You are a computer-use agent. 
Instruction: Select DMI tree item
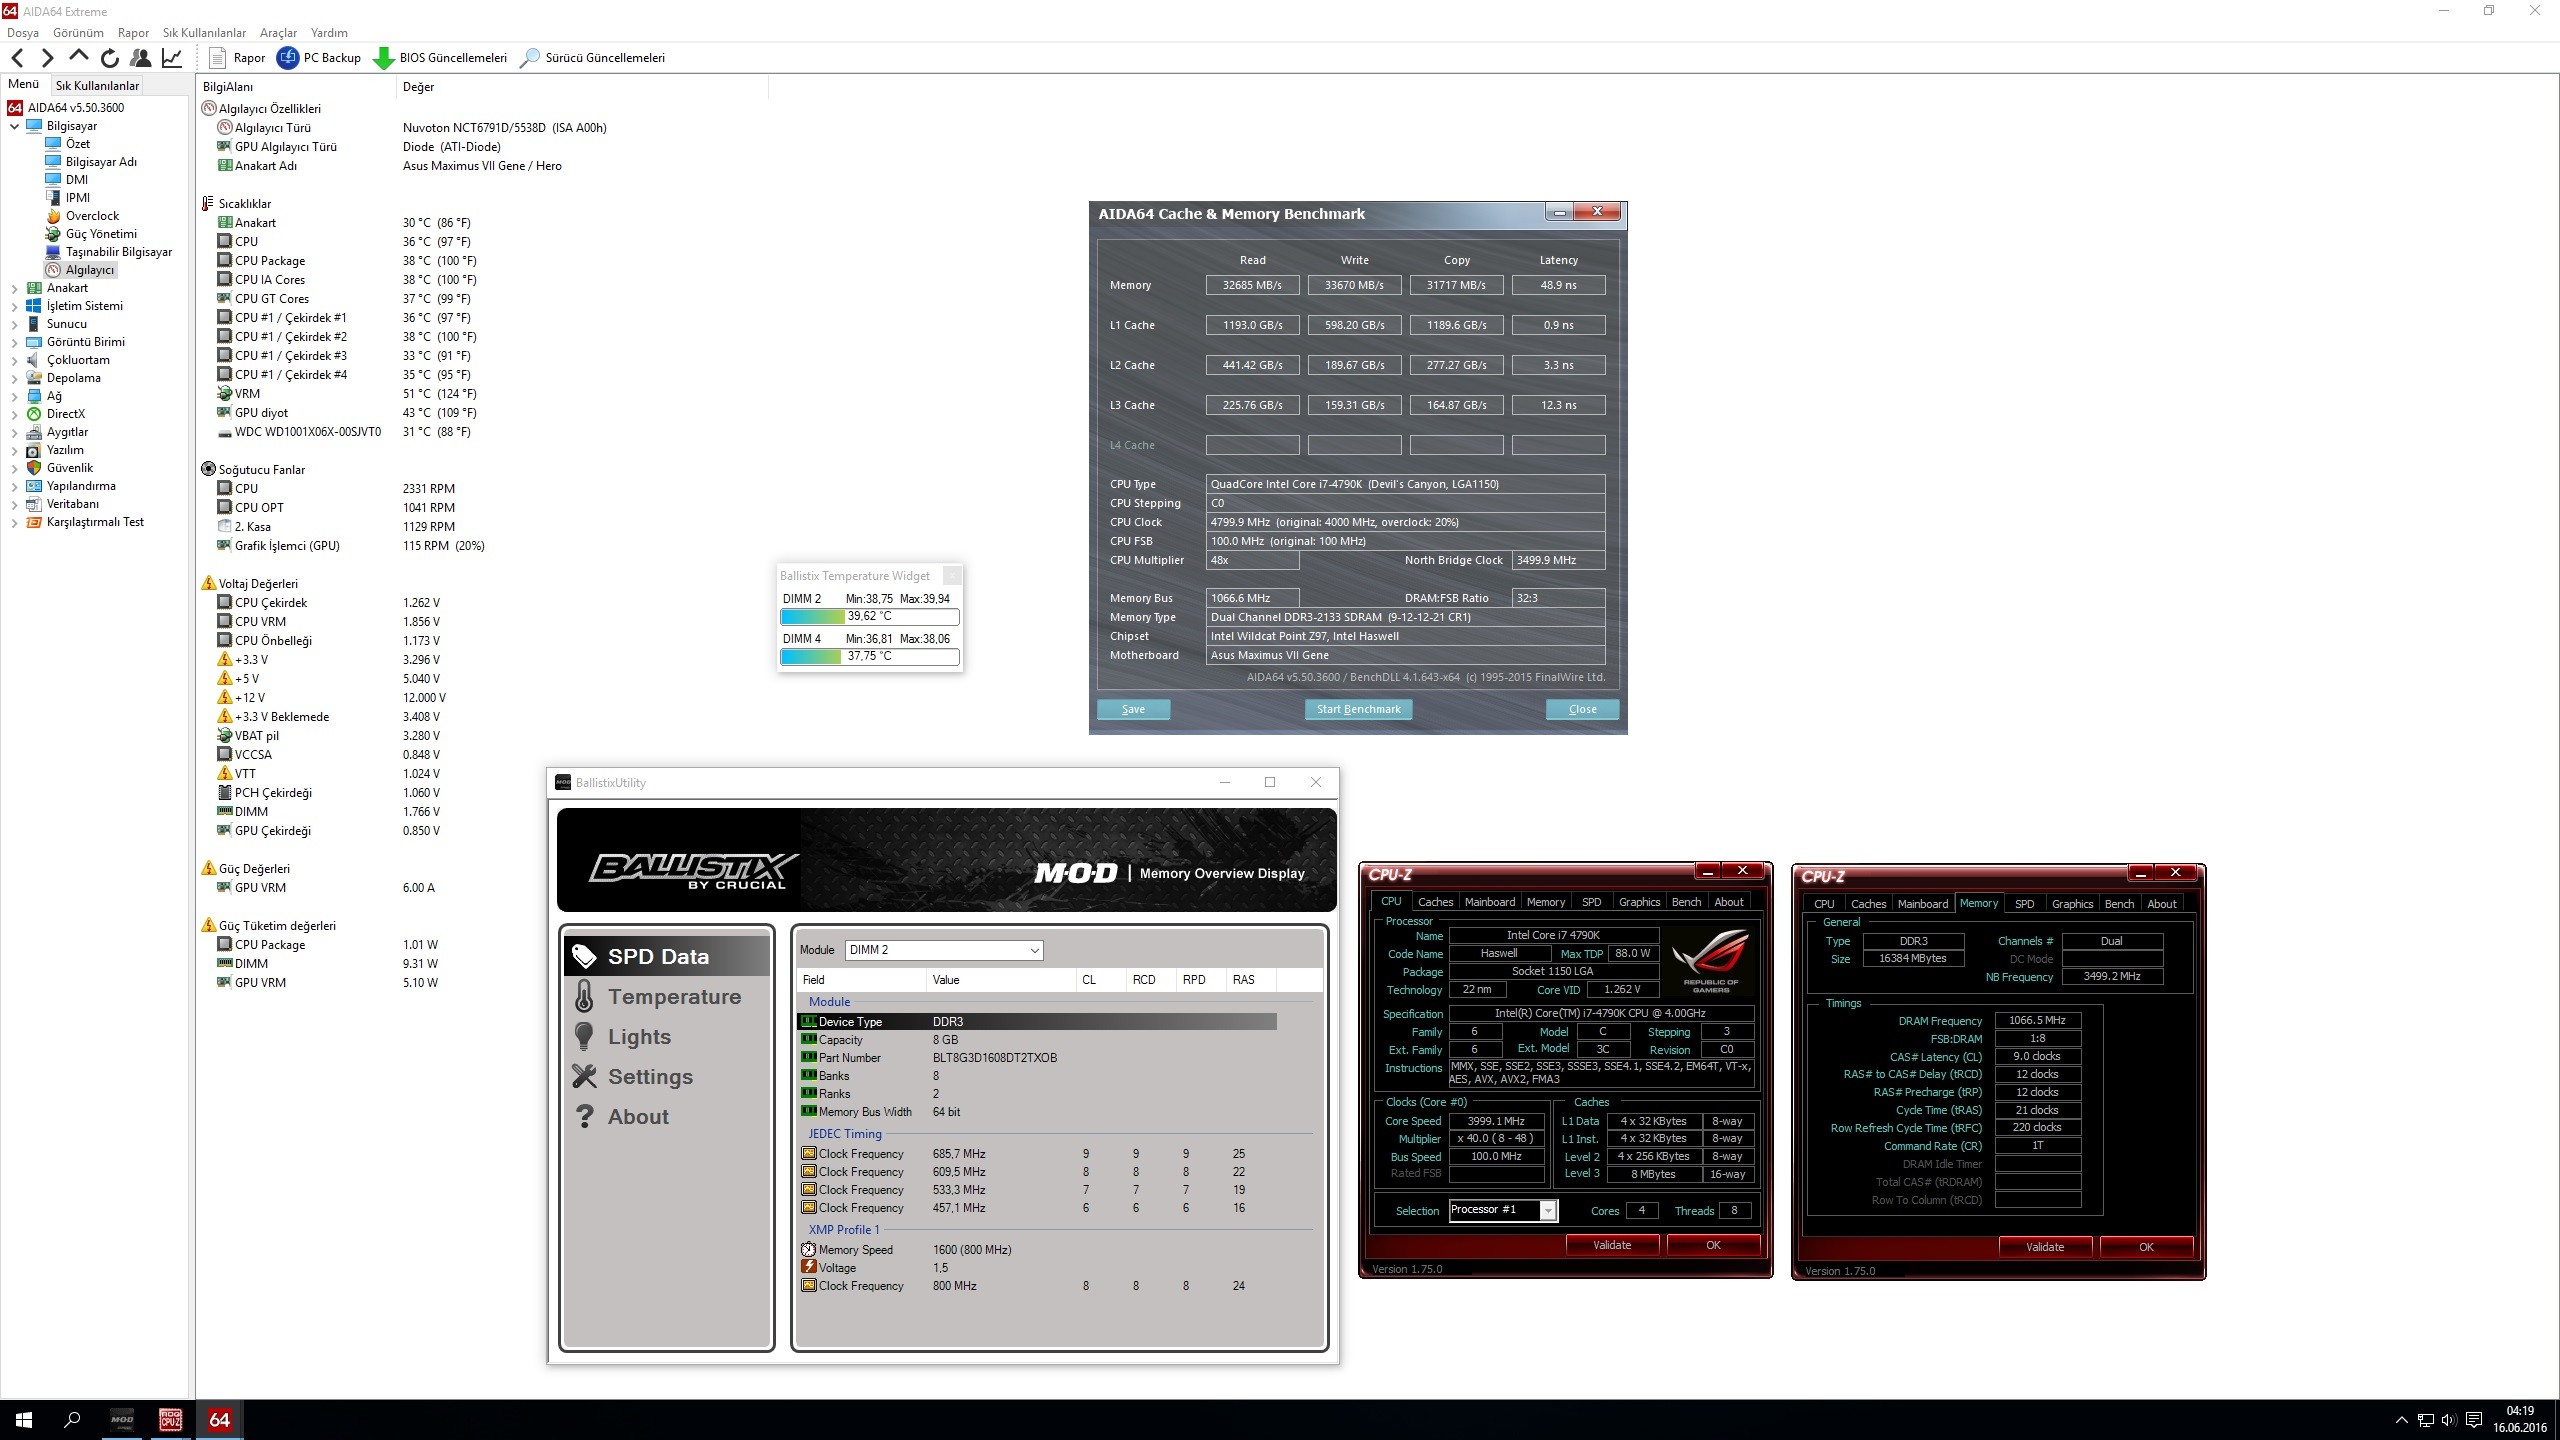coord(77,180)
